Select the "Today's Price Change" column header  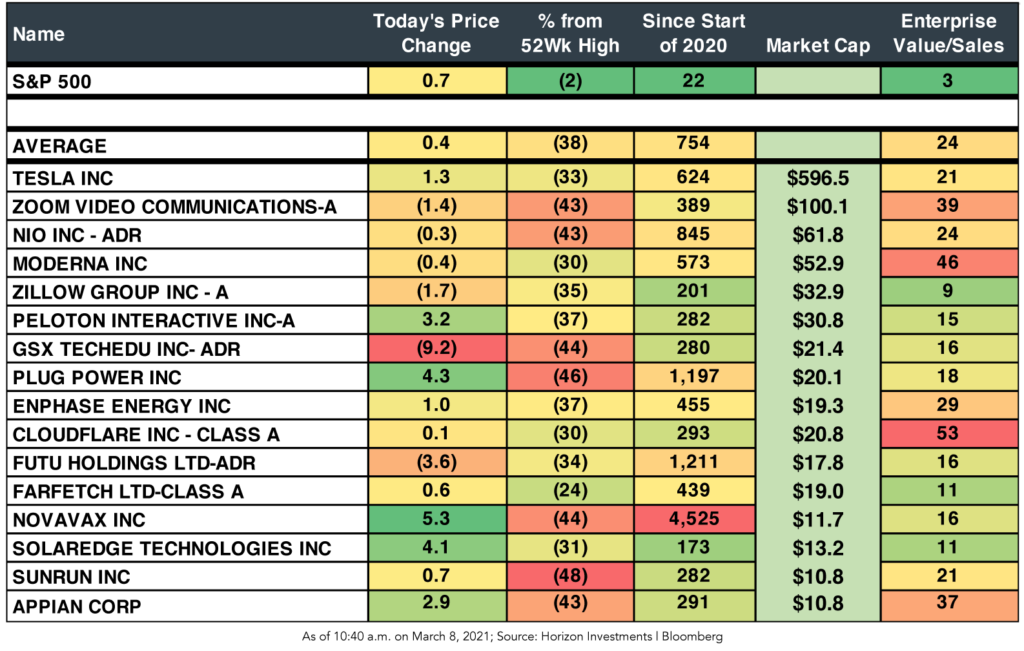tap(436, 33)
